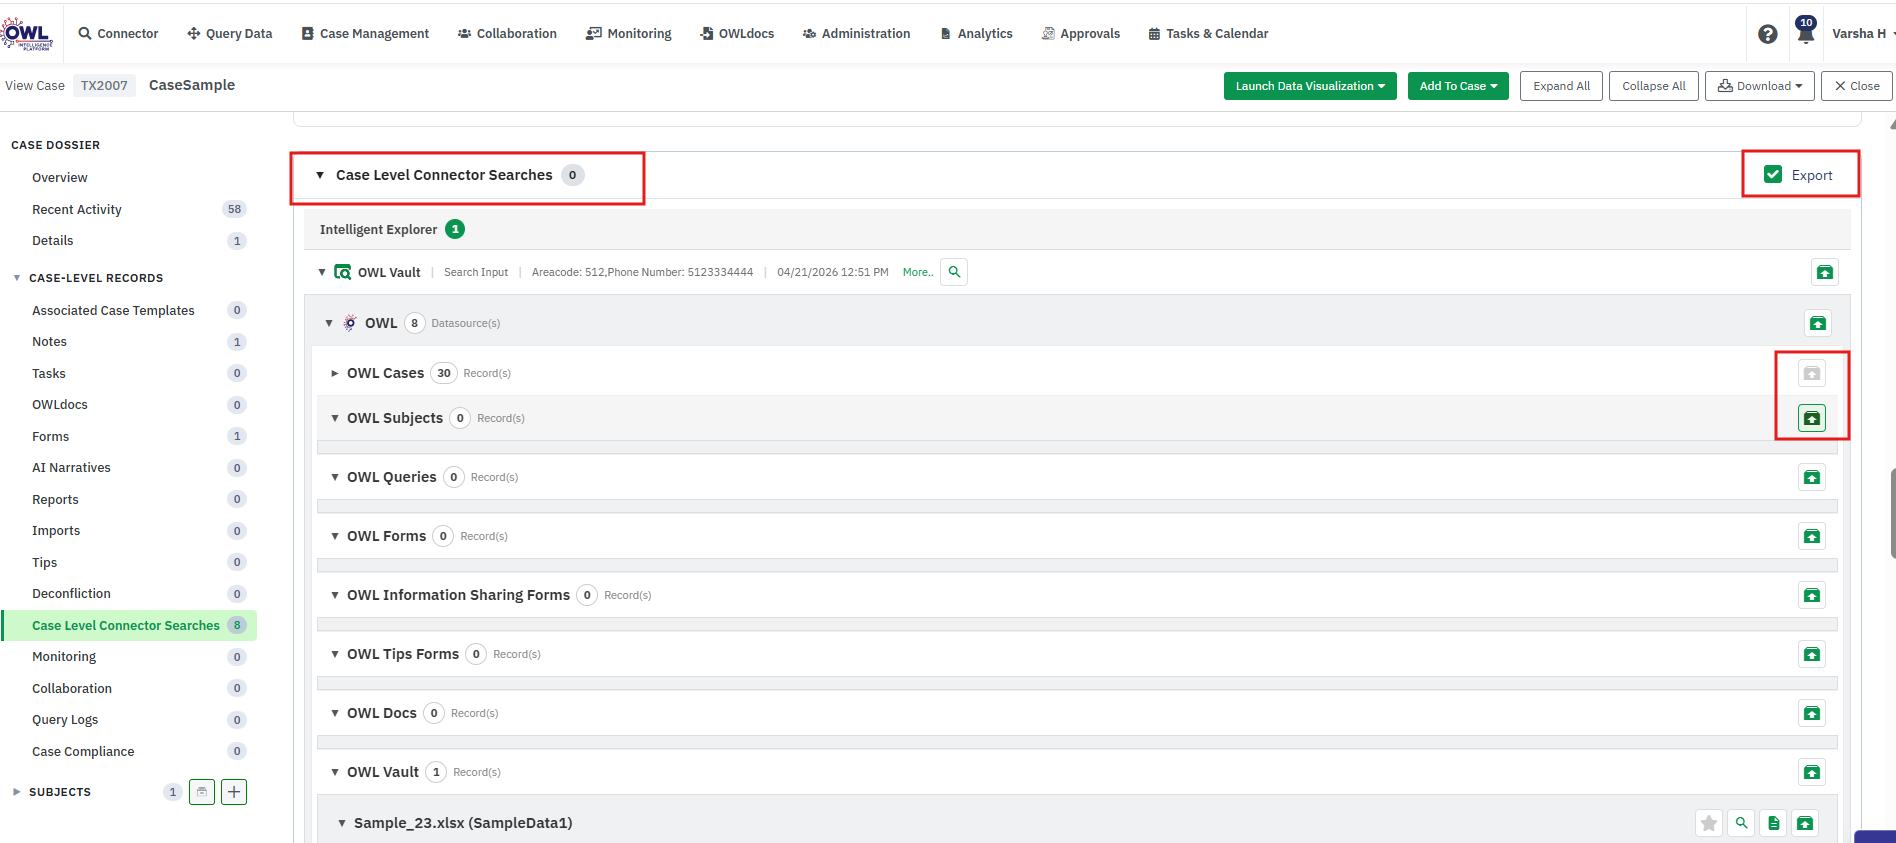
Task: Click the Collapse All button
Action: coord(1654,86)
